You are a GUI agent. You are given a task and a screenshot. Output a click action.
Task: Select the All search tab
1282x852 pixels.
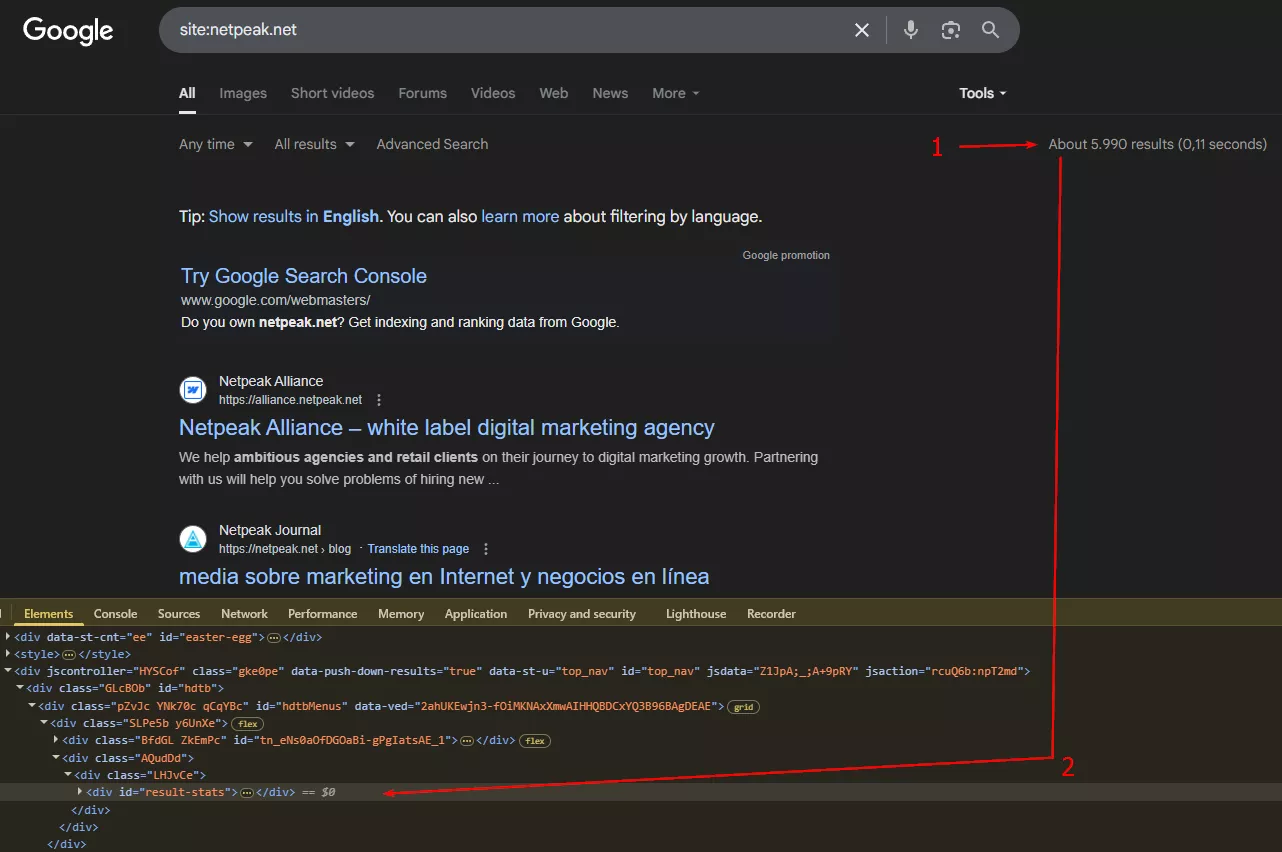187,93
